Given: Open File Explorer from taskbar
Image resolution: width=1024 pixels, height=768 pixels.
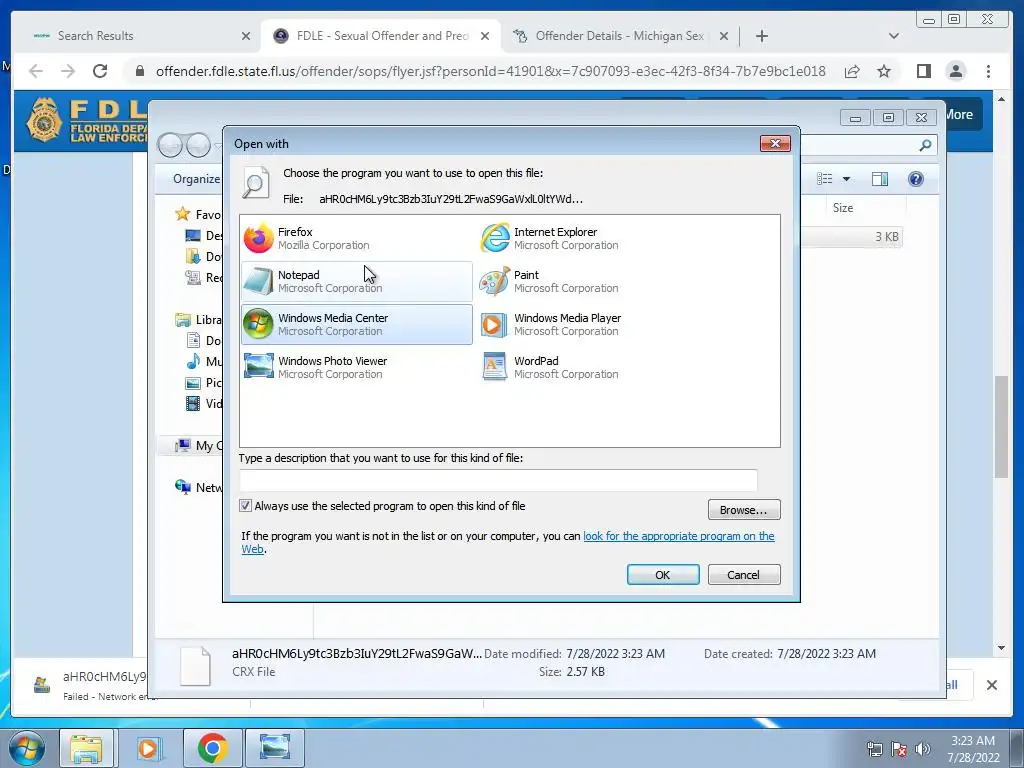Looking at the screenshot, I should (86, 748).
